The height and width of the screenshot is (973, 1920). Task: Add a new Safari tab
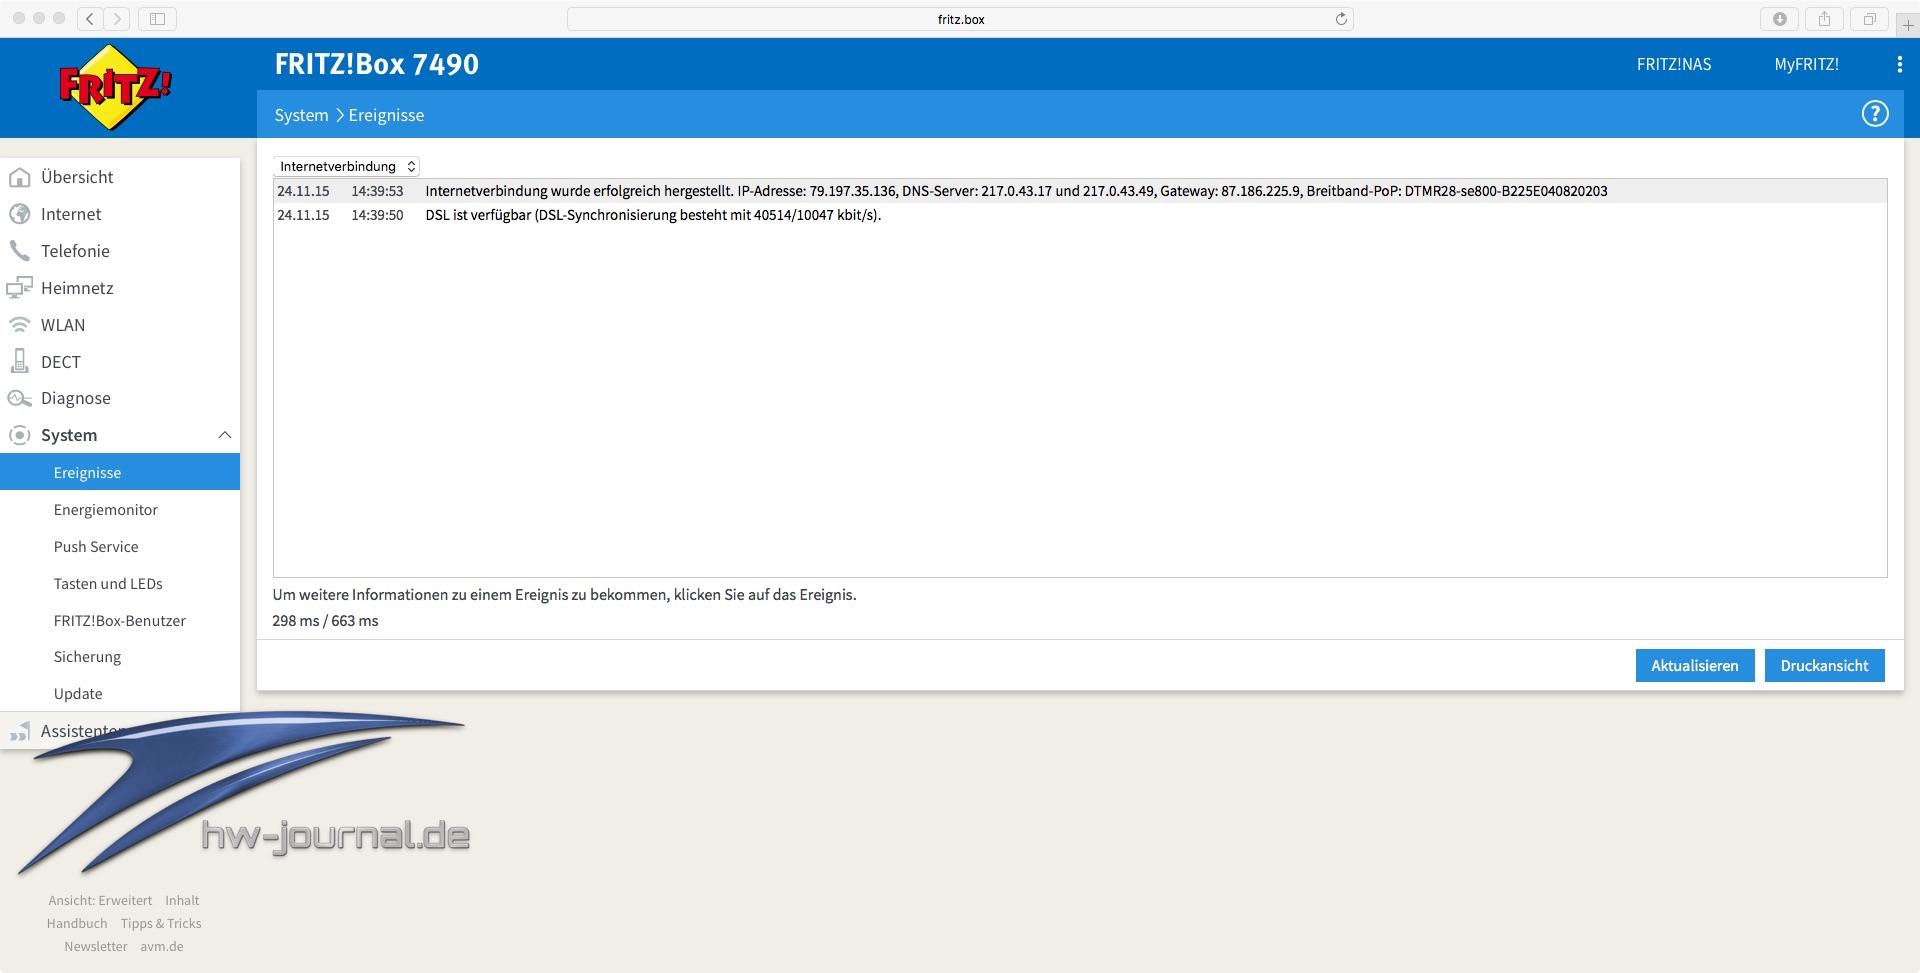pos(1907,24)
